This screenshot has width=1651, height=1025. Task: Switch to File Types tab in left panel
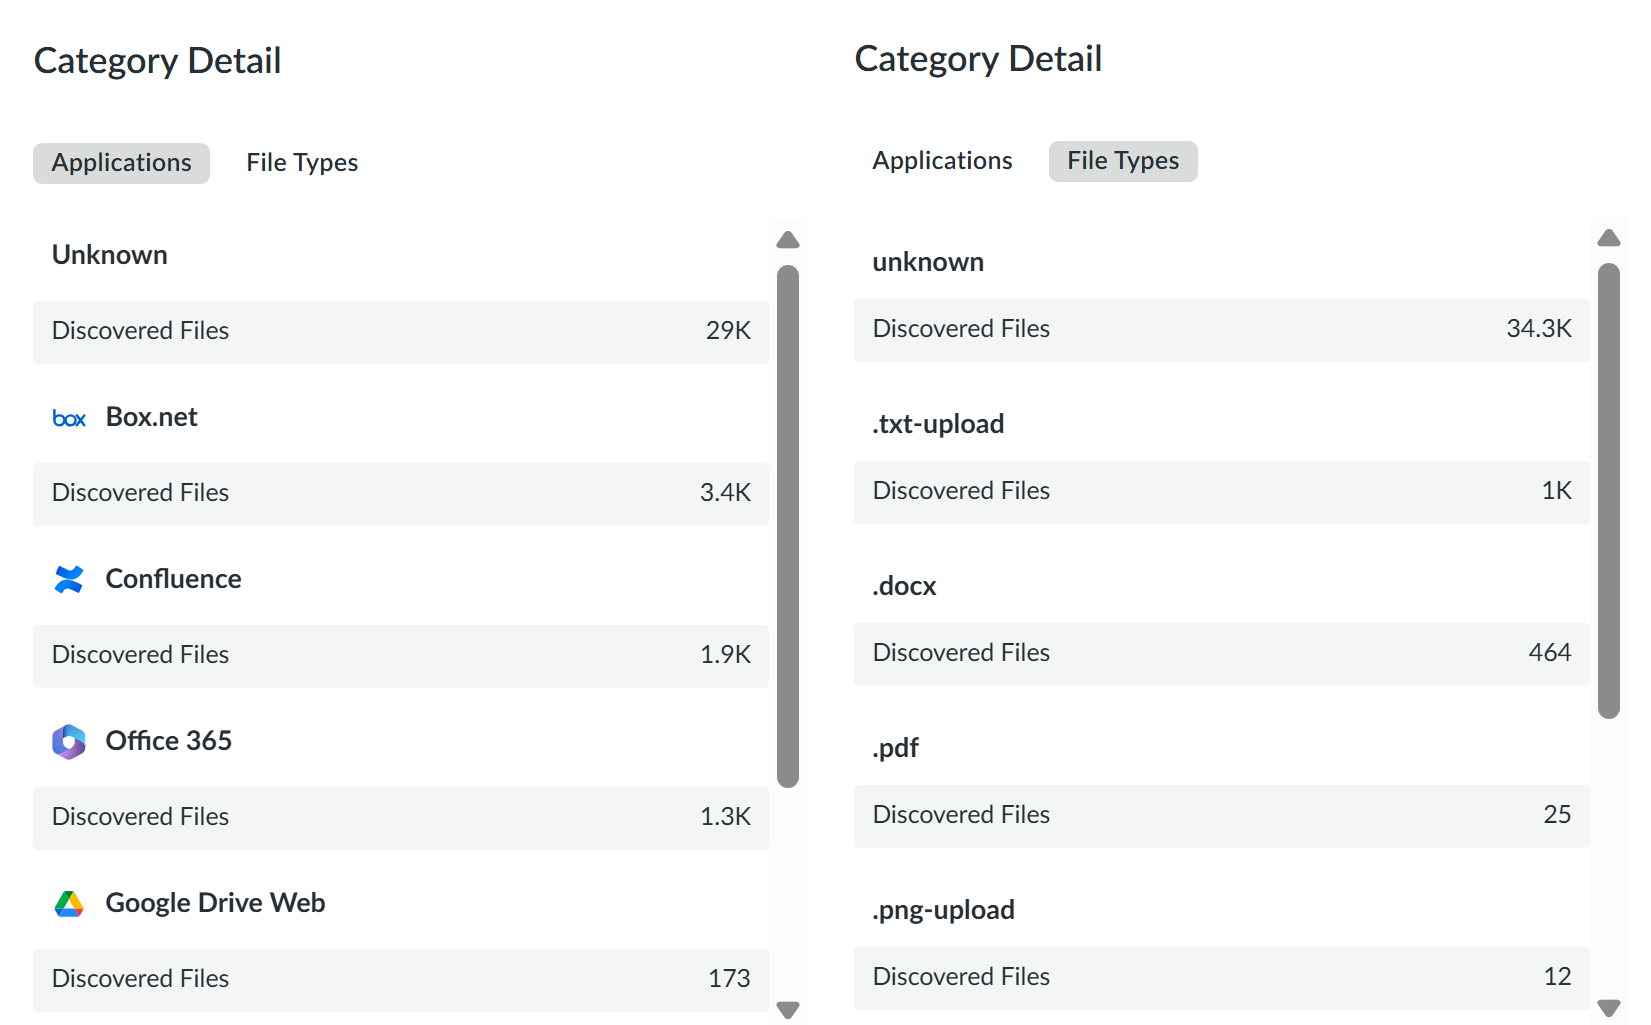click(302, 163)
